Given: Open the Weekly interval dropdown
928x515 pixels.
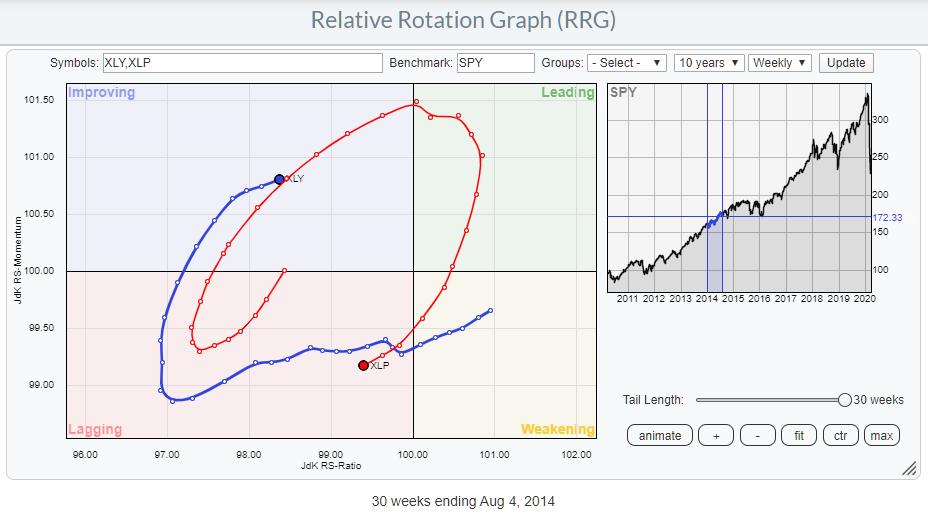Looking at the screenshot, I should (x=779, y=62).
